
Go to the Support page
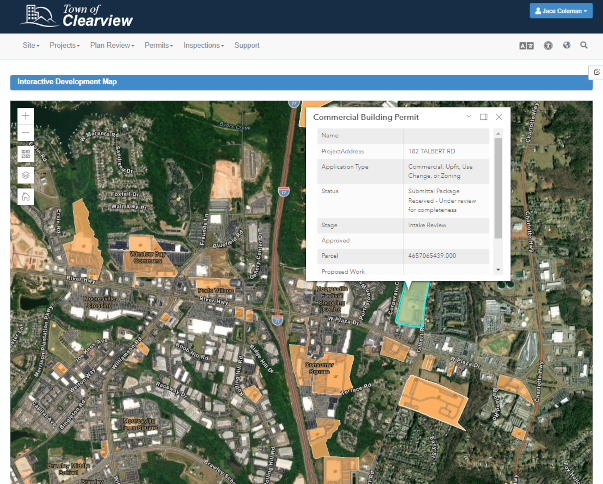pos(247,45)
